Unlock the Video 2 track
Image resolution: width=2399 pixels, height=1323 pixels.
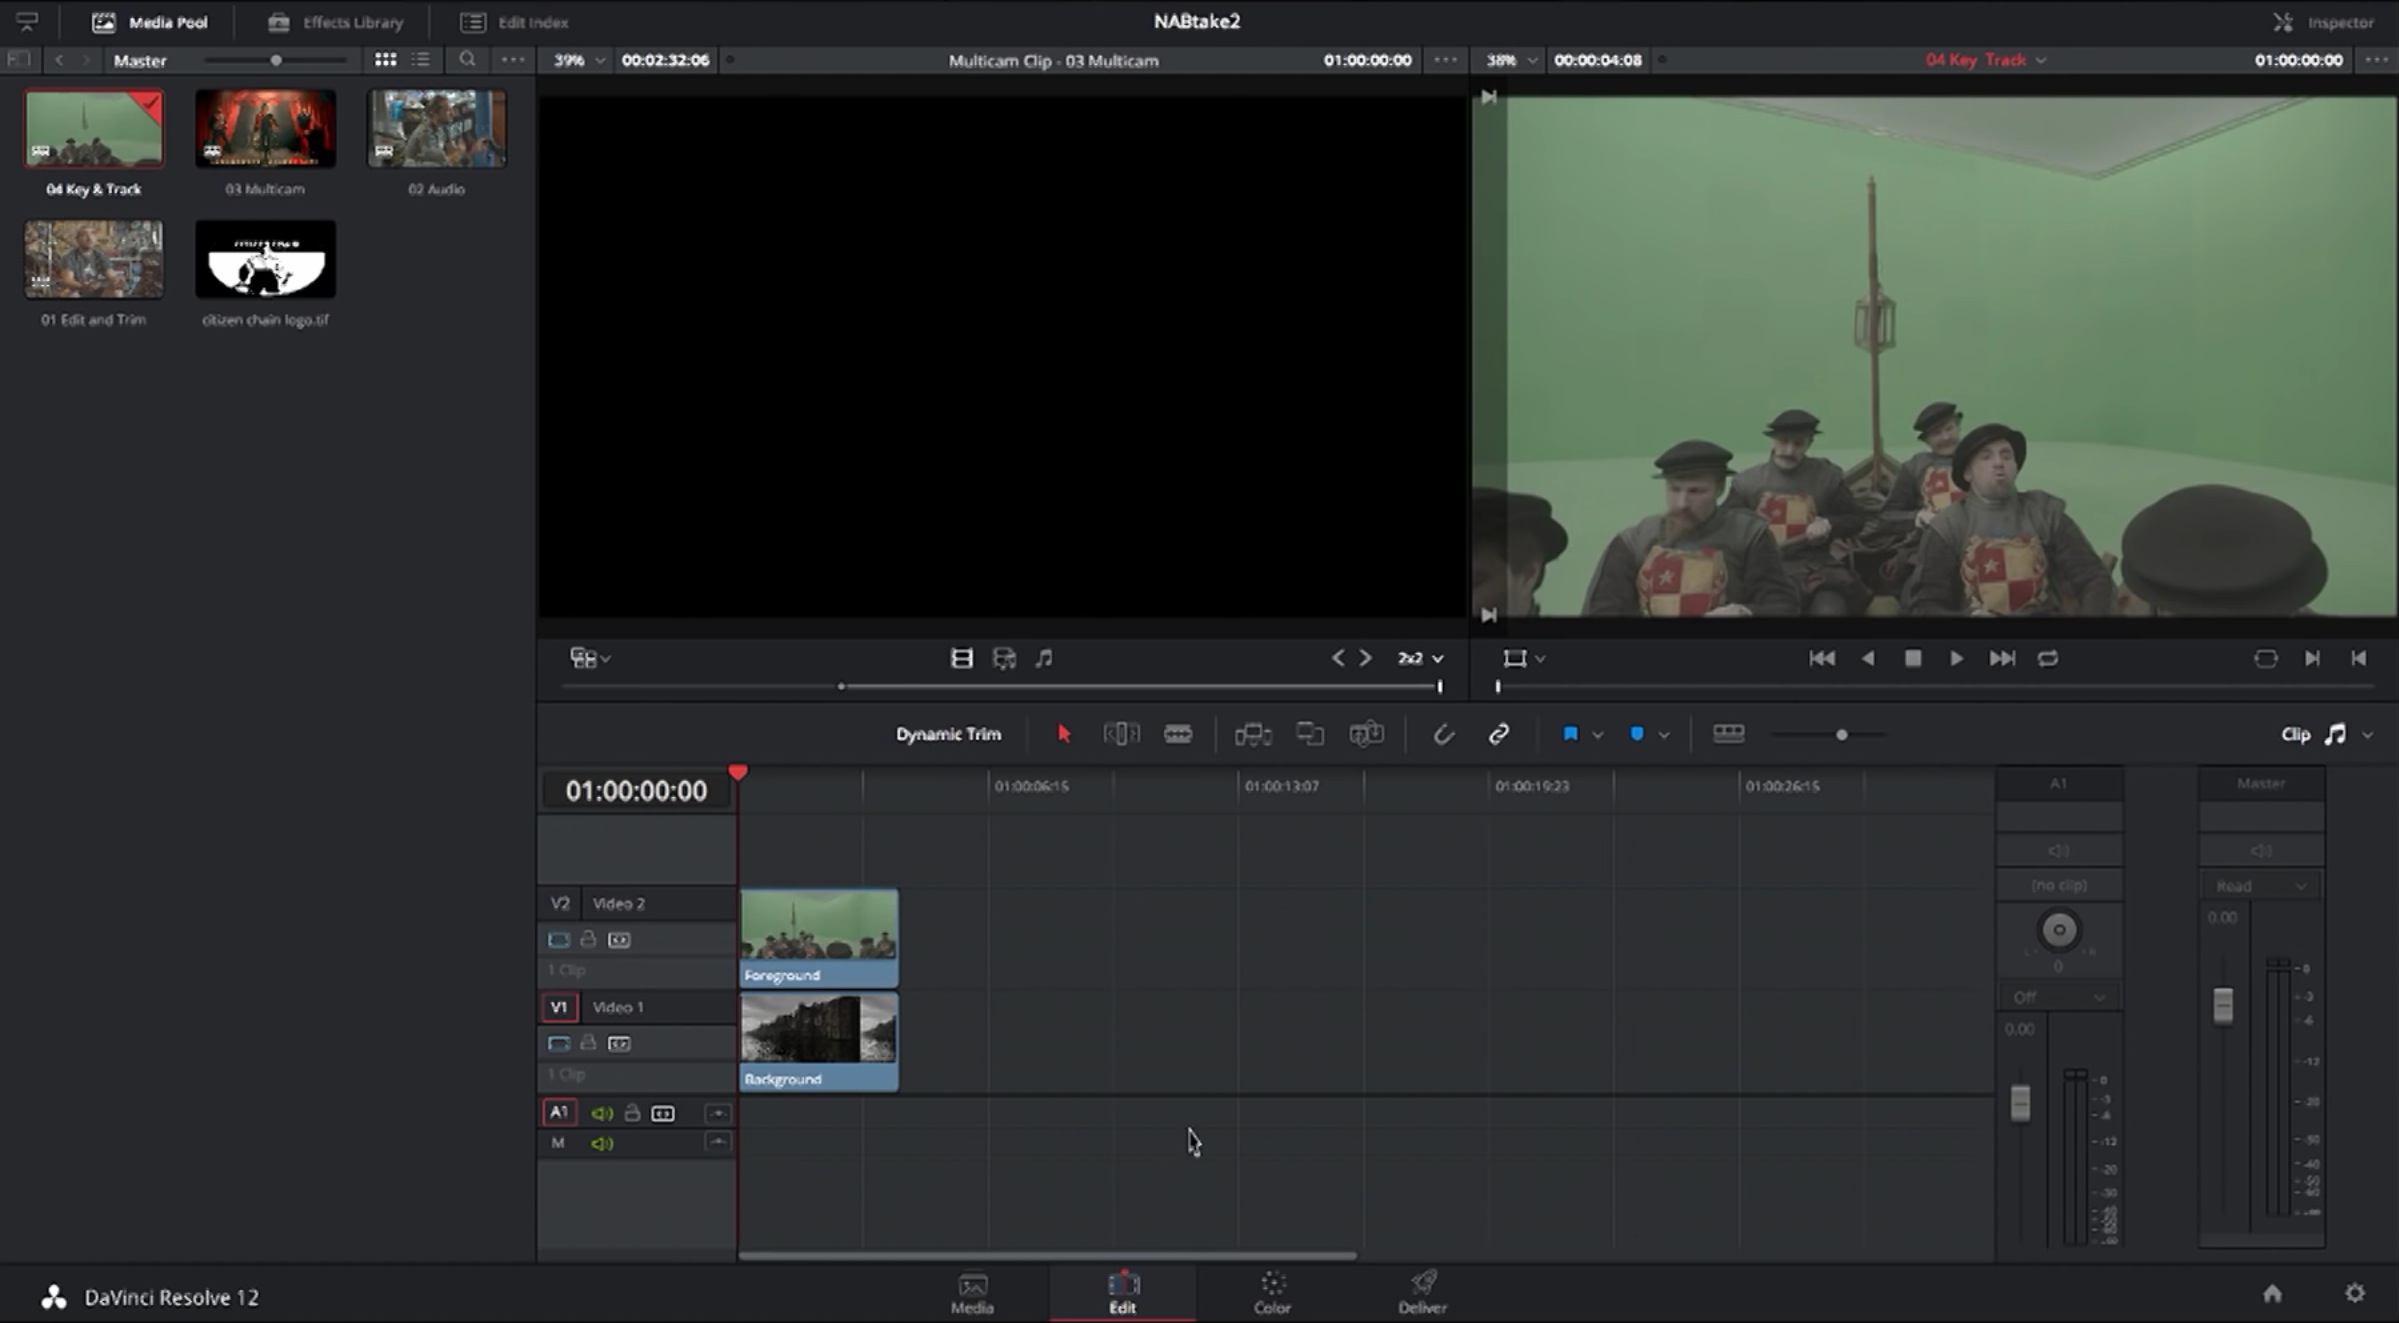(588, 938)
